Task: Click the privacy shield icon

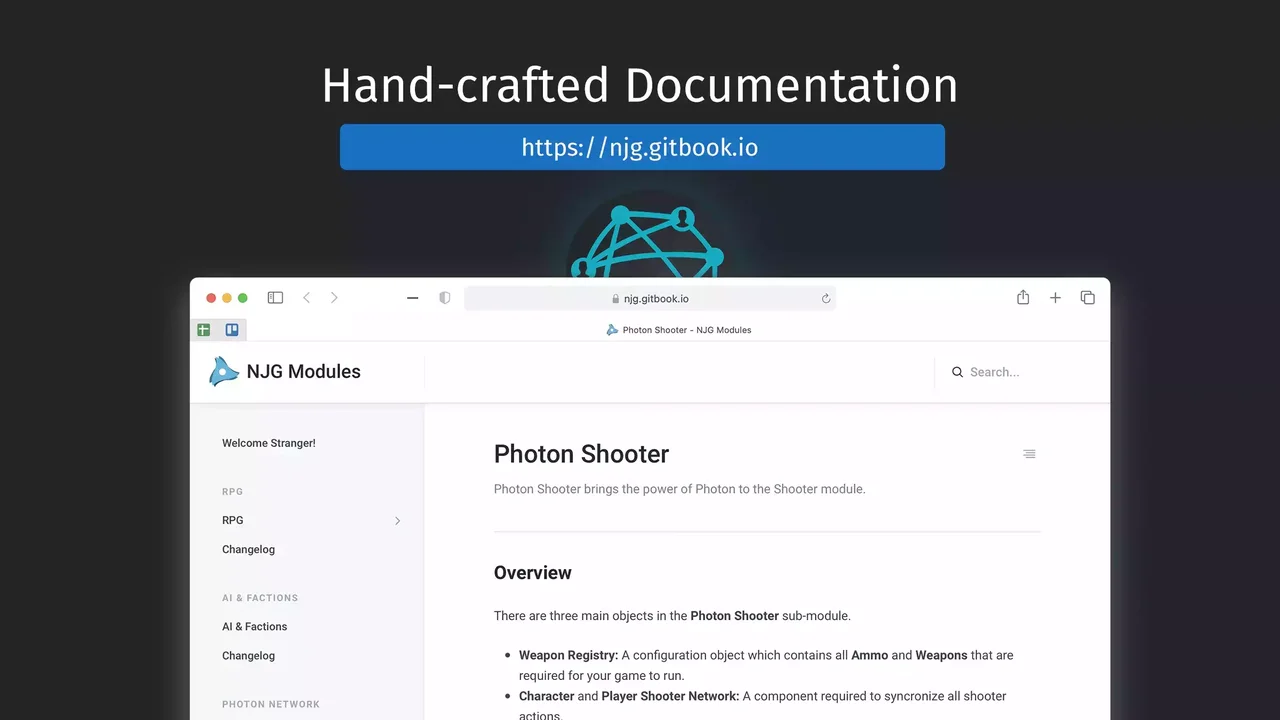Action: click(x=445, y=298)
